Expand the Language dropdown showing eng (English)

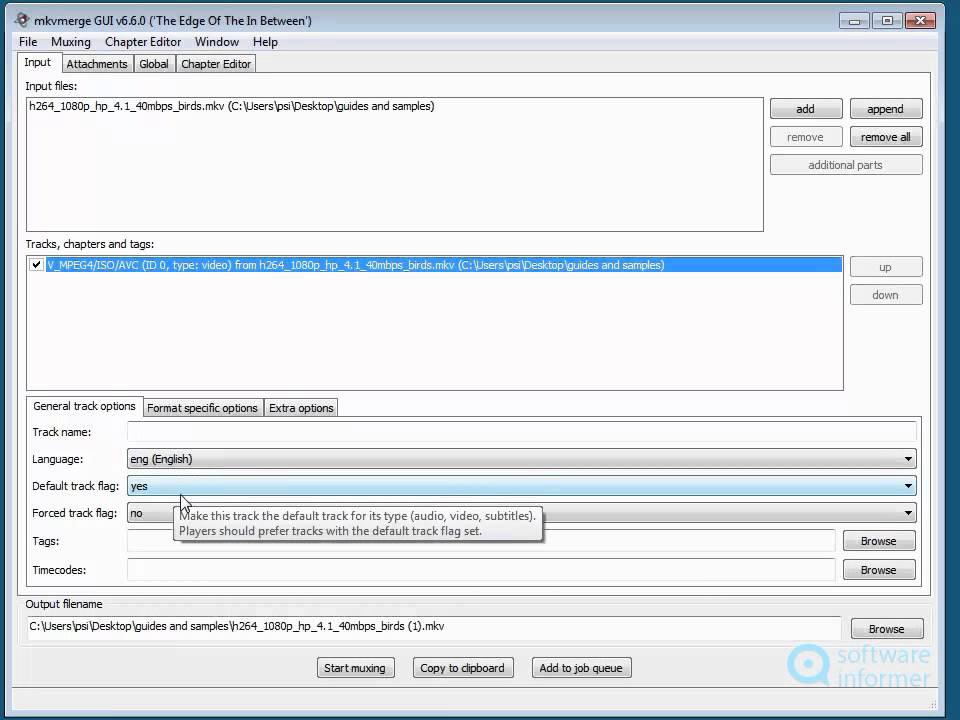[522, 459]
